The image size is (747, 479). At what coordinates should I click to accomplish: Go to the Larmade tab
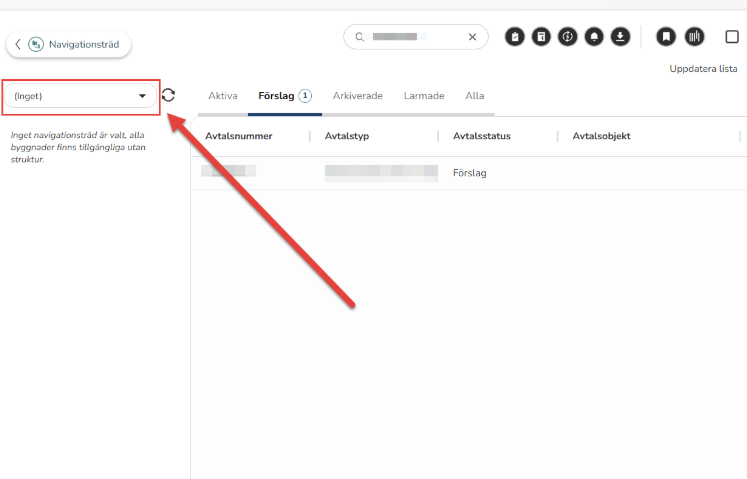(424, 96)
